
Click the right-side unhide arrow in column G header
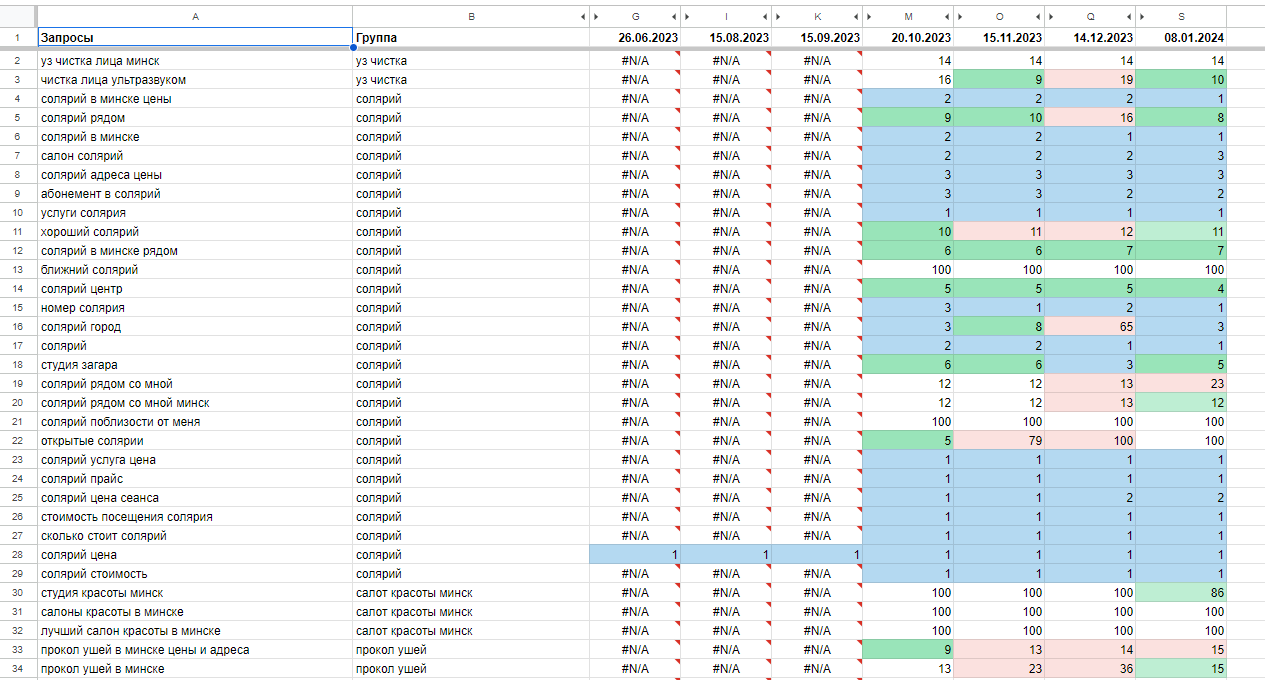point(674,17)
